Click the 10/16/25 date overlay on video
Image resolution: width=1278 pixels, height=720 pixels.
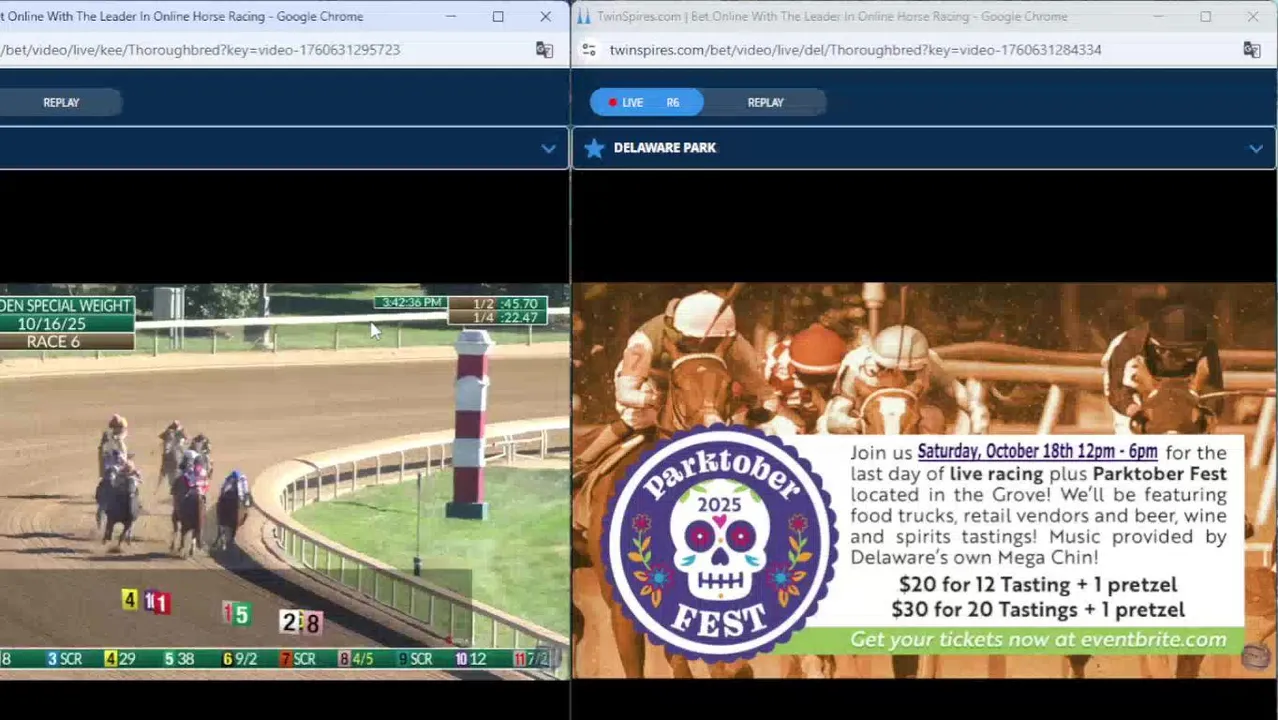pos(51,324)
